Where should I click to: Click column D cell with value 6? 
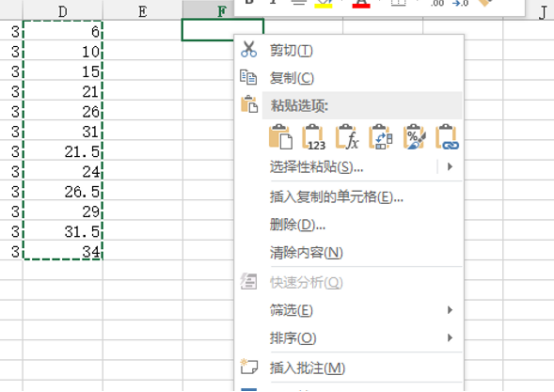click(63, 31)
